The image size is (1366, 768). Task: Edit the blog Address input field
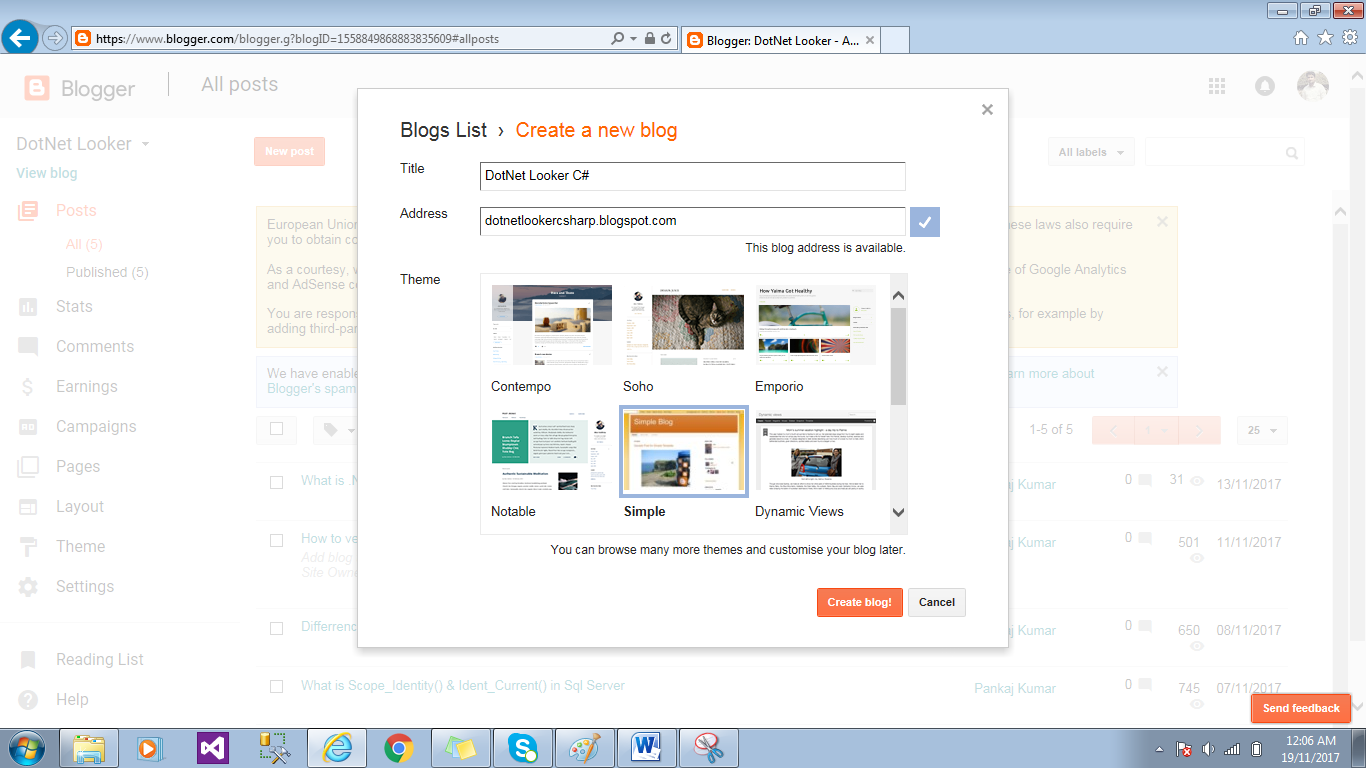click(x=692, y=221)
